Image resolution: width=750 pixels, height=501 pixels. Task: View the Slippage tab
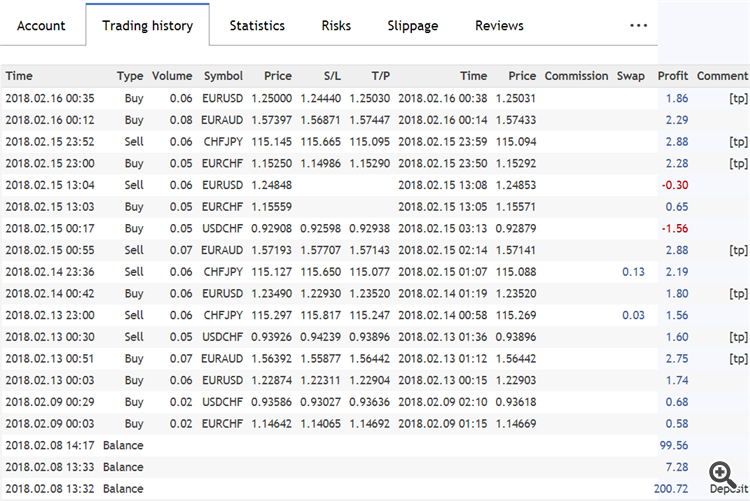tap(413, 26)
